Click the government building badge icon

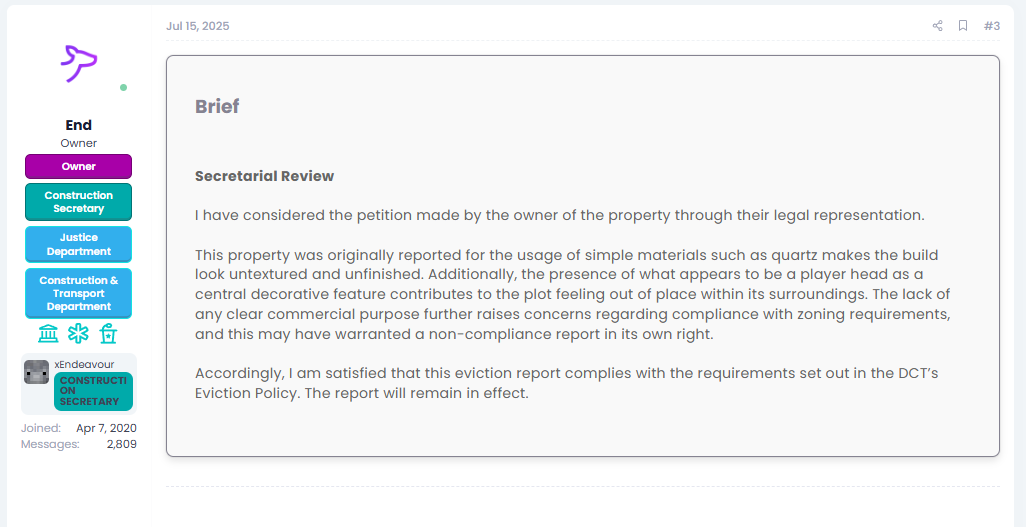tap(48, 335)
